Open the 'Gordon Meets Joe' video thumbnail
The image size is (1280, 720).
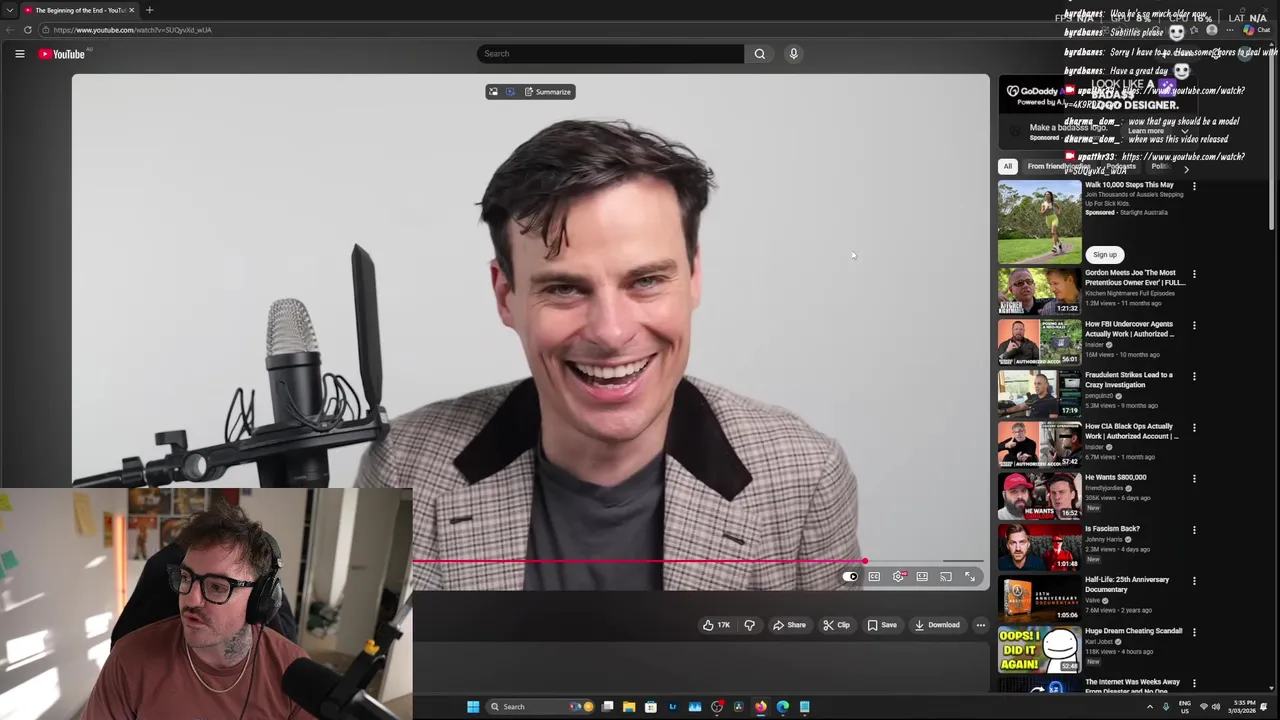point(1039,291)
